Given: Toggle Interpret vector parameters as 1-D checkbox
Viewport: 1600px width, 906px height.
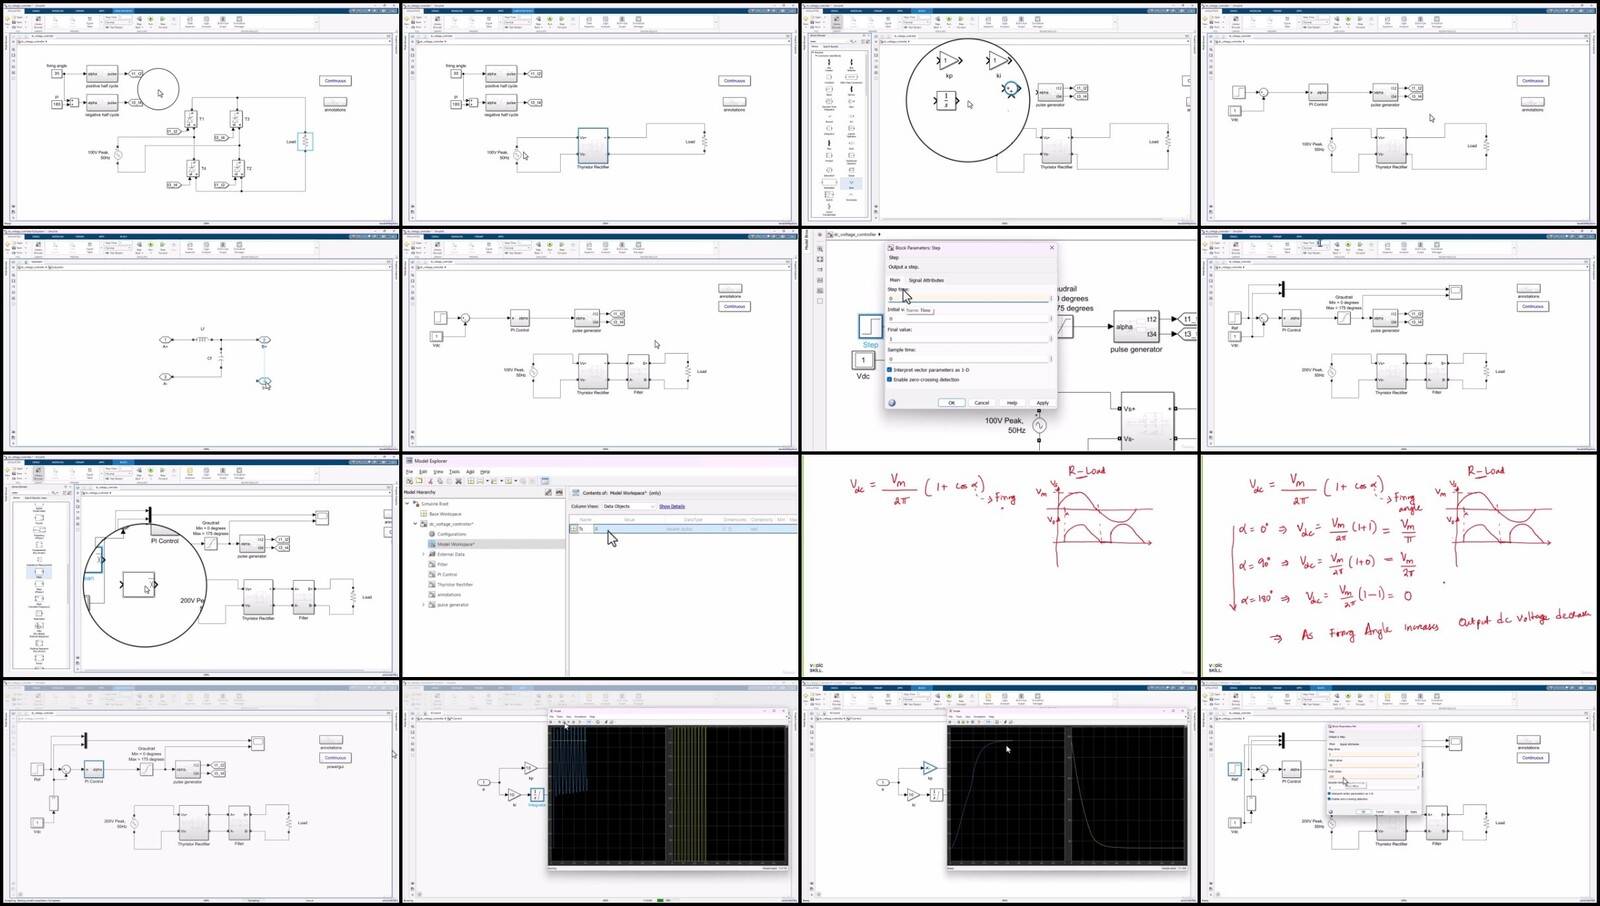Looking at the screenshot, I should coord(889,370).
